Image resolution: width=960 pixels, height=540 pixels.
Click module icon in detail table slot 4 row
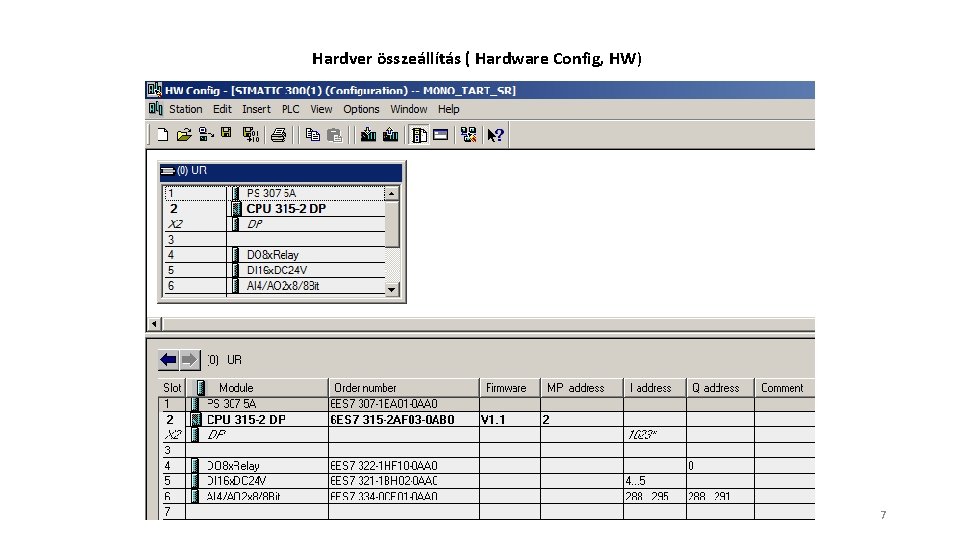pyautogui.click(x=195, y=466)
